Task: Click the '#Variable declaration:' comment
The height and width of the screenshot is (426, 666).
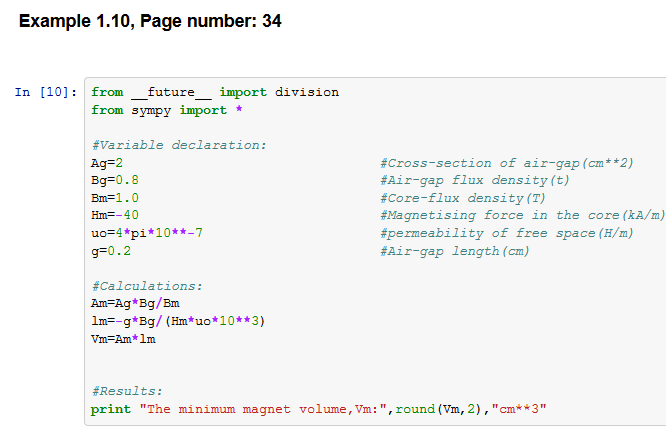Action: tap(178, 145)
